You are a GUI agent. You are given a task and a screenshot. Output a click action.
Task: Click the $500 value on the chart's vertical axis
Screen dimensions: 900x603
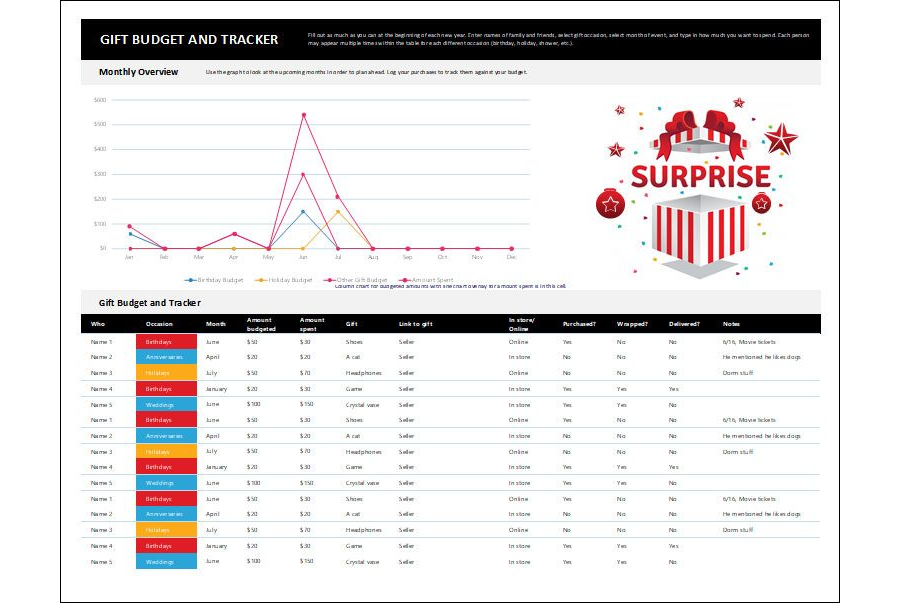[100, 125]
